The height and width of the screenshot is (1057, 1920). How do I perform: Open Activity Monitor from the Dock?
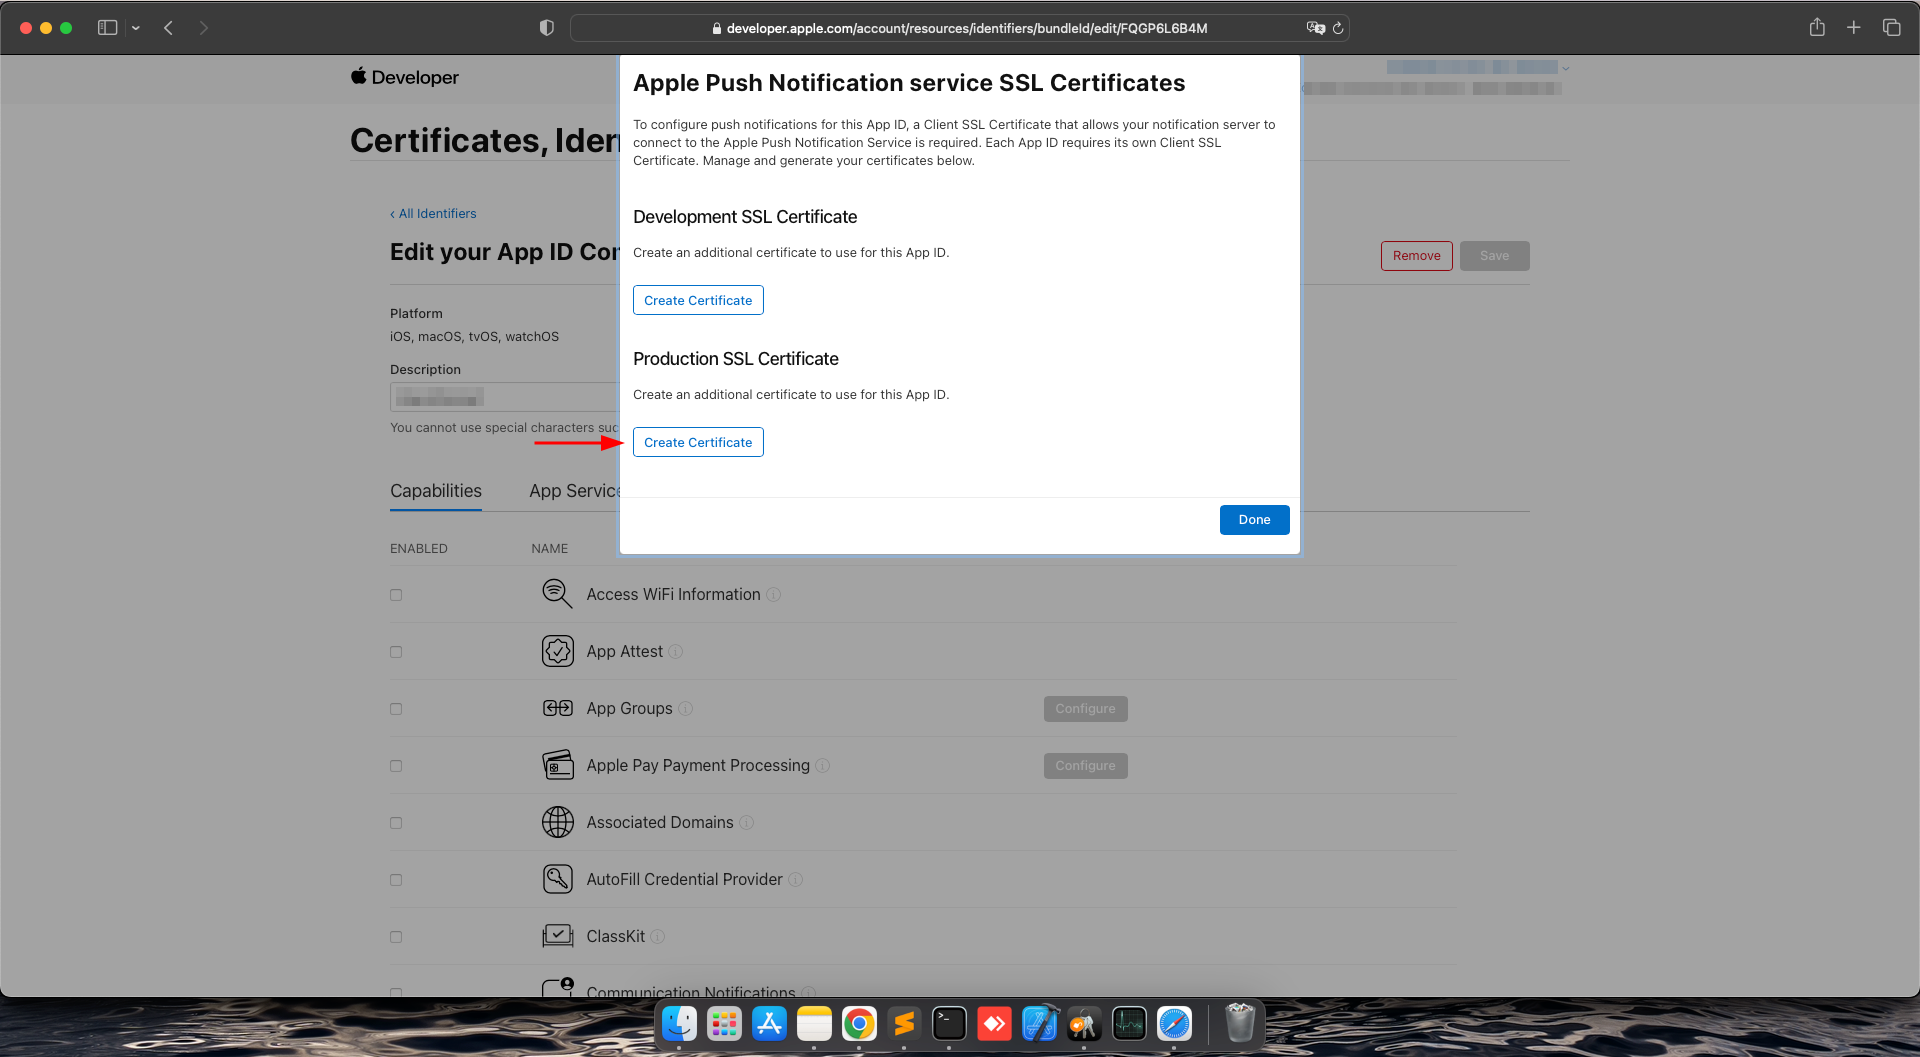tap(1129, 1024)
